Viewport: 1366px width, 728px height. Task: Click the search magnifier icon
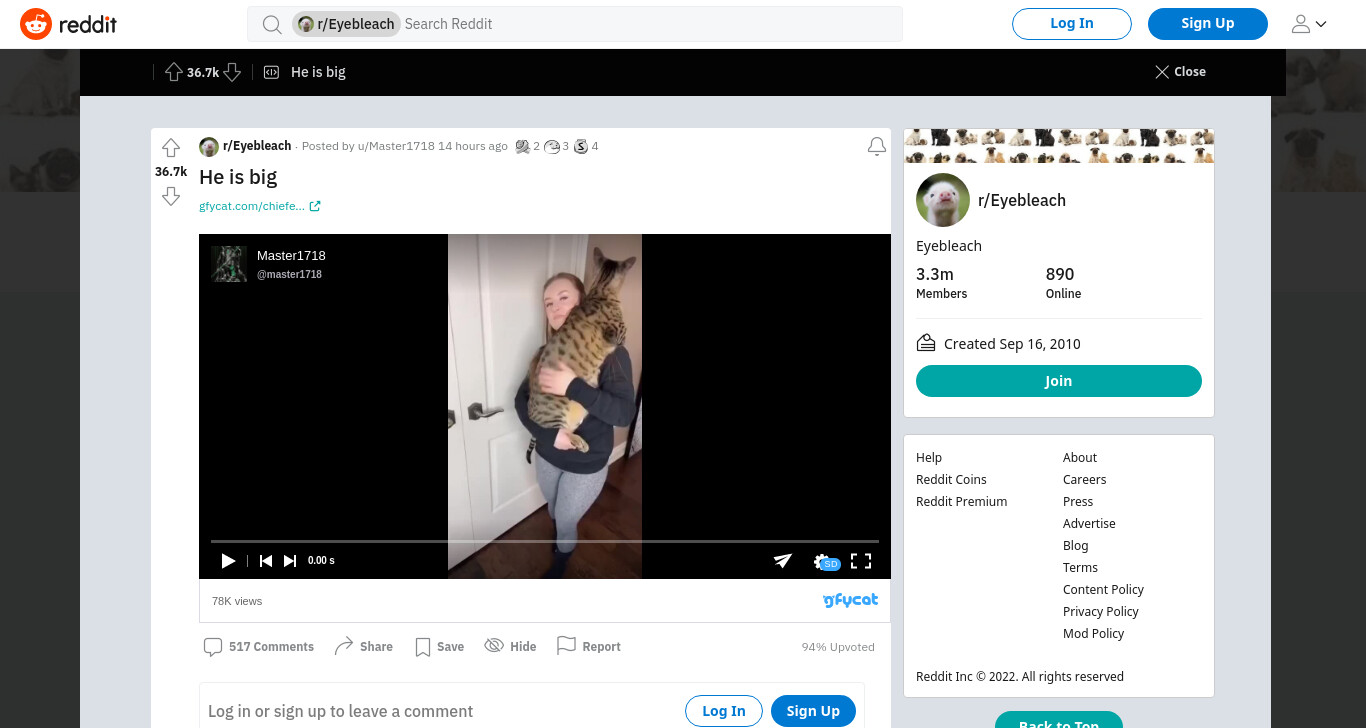point(272,24)
